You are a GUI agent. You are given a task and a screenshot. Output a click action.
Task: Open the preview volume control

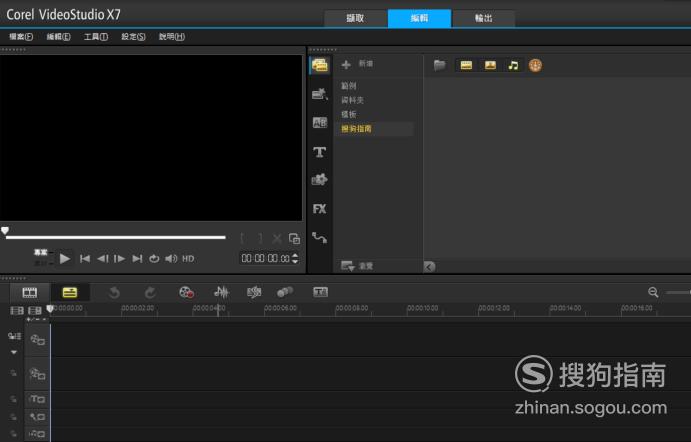[171, 259]
